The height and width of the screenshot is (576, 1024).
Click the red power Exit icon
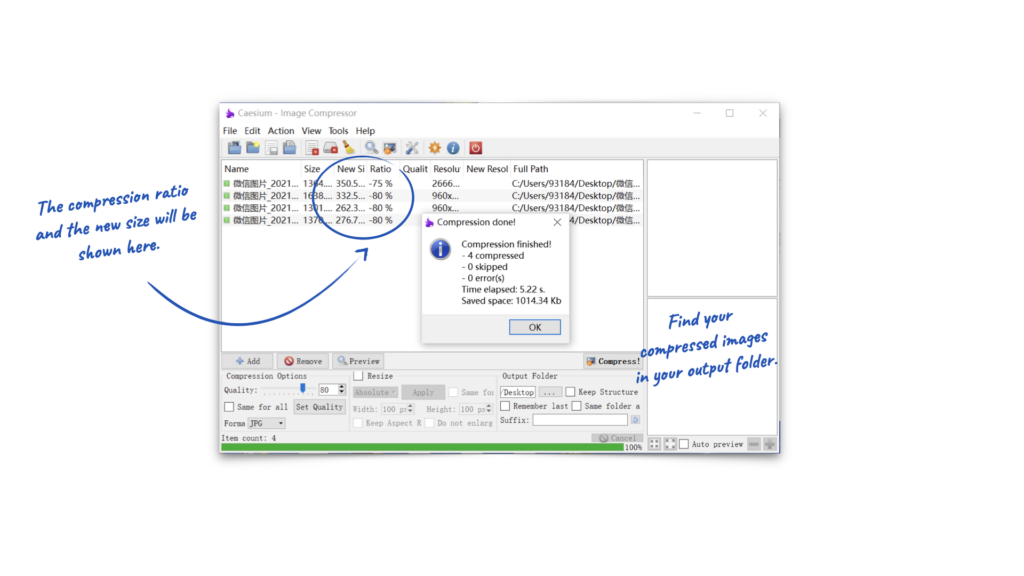pyautogui.click(x=475, y=148)
